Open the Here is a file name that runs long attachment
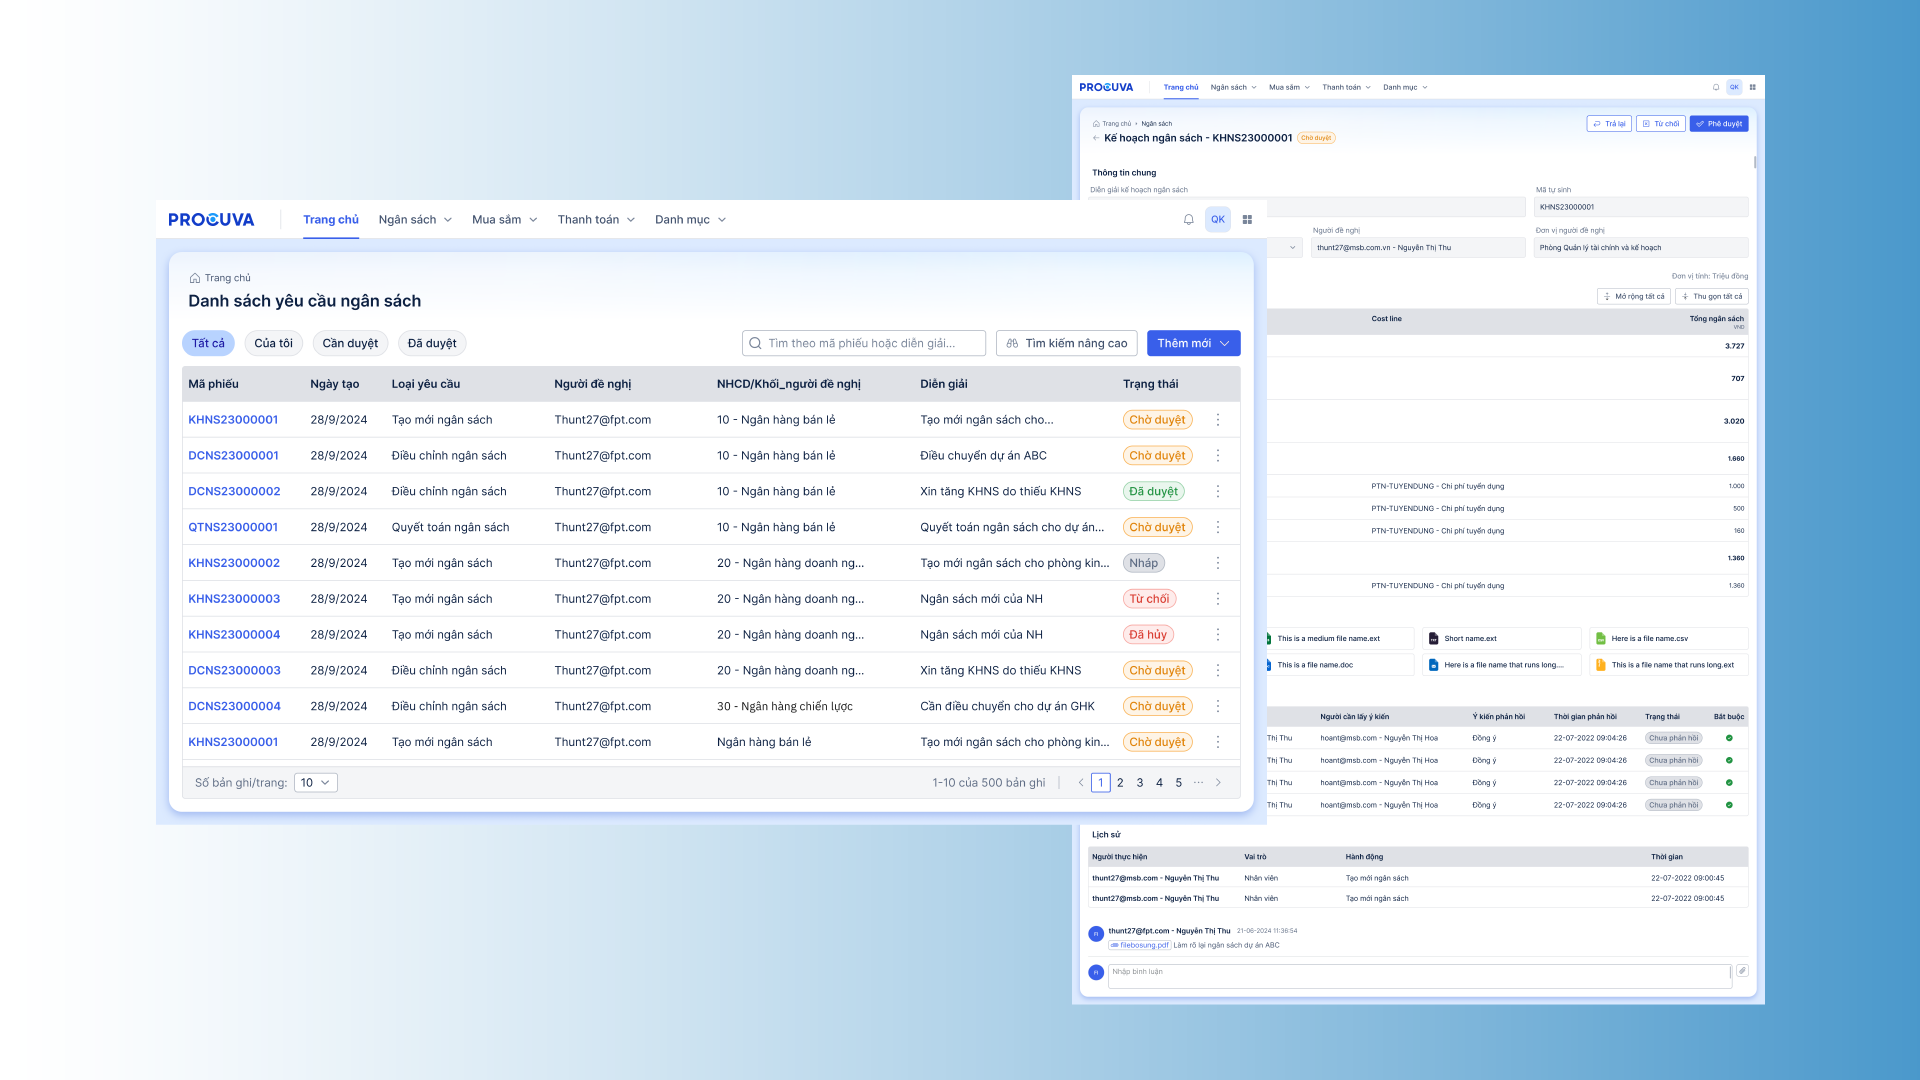This screenshot has width=1920, height=1080. click(1502, 665)
